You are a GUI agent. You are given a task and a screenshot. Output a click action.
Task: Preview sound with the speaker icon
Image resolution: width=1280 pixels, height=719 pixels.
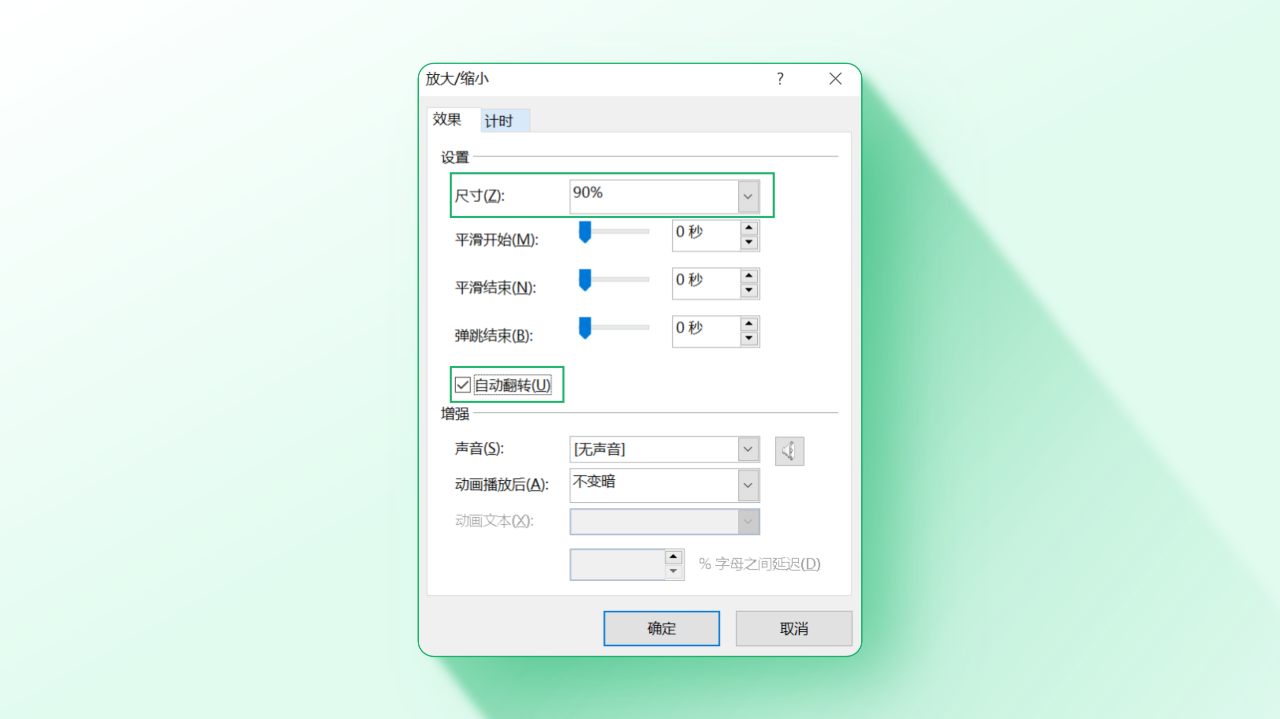coord(789,451)
